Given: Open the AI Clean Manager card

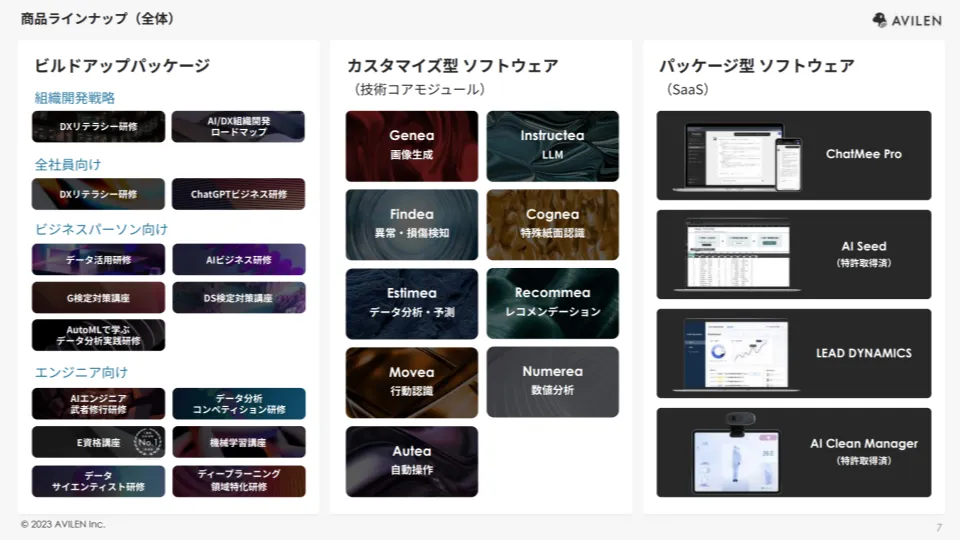Looking at the screenshot, I should point(793,452).
